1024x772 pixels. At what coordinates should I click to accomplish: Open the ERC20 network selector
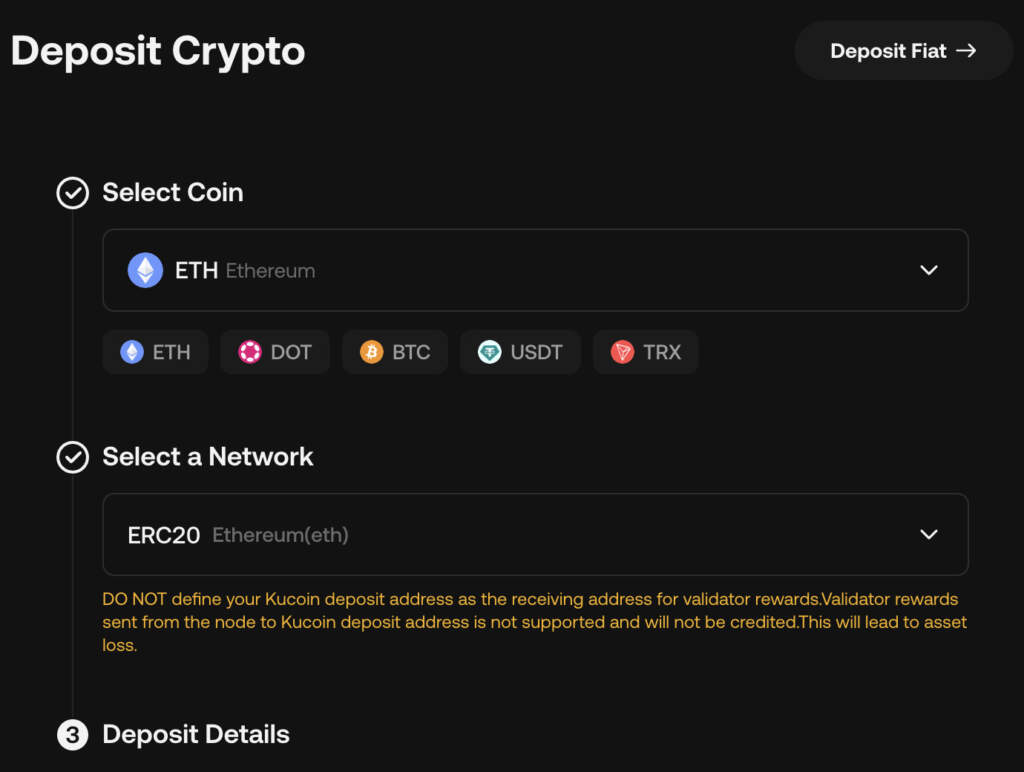tap(535, 534)
